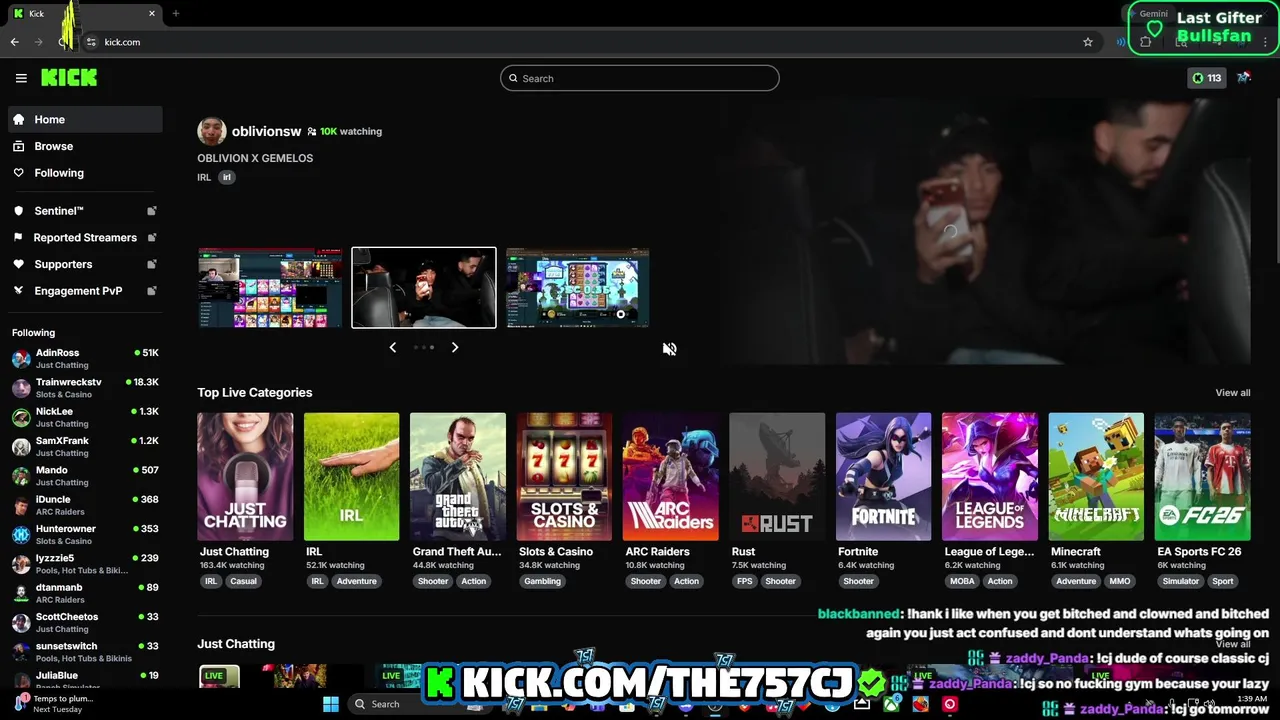Select the highlighted middle featured stream thumbnail
Screen dimensions: 1280x720
click(x=424, y=288)
